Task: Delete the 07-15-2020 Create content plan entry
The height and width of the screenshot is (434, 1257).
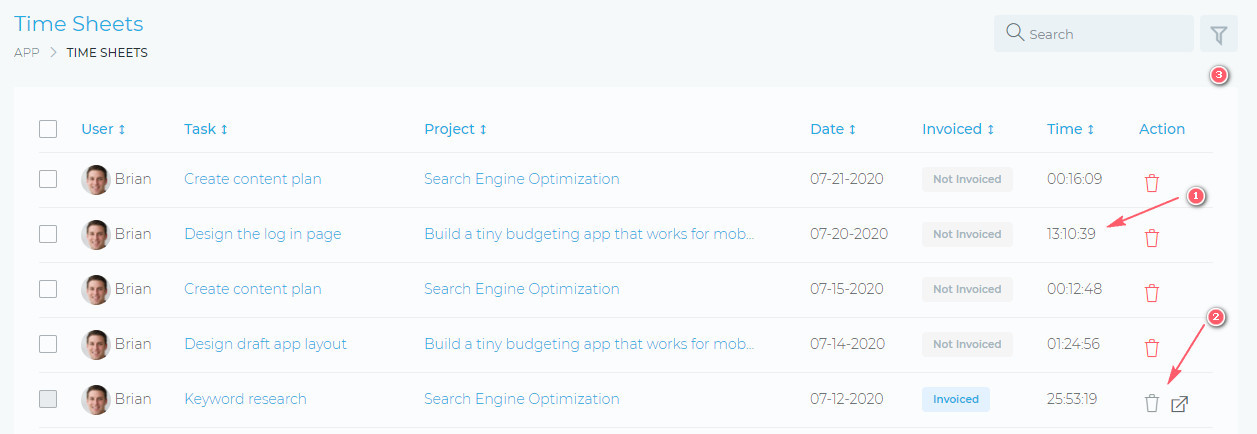Action: [1152, 293]
